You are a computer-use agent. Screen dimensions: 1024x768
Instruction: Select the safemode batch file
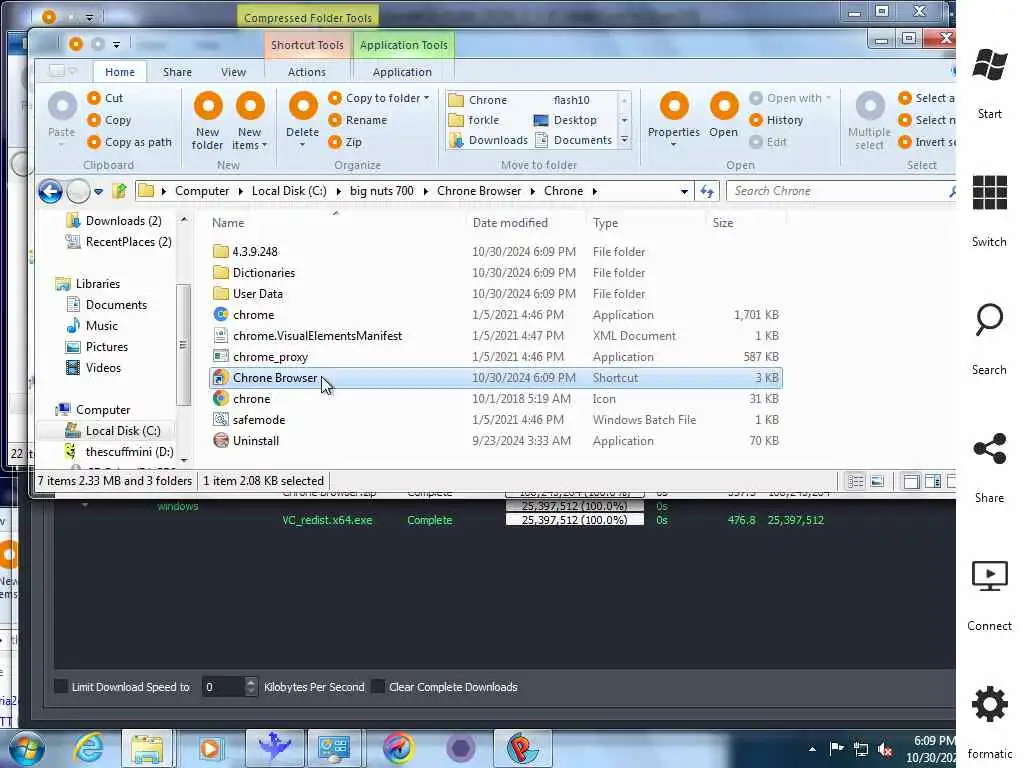(x=495, y=419)
